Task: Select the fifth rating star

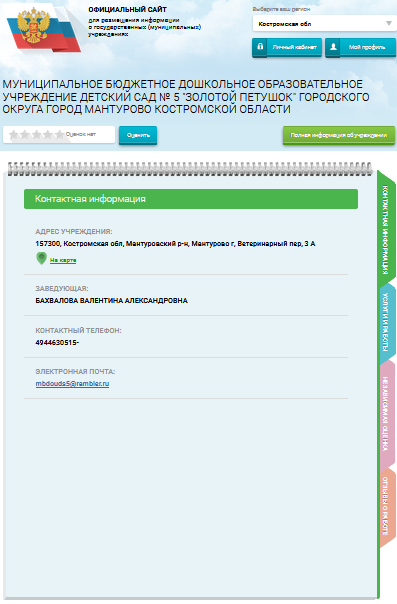Action: (x=59, y=134)
